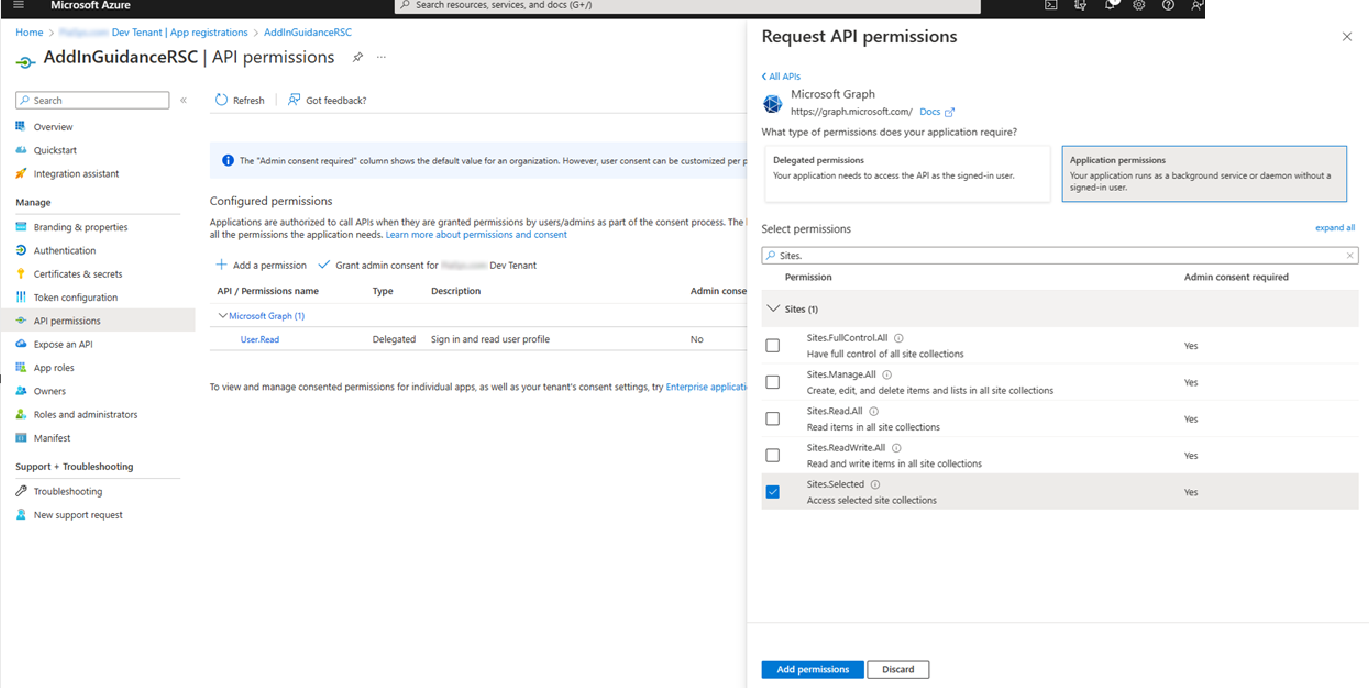Collapse the left navigation with double chevron

coord(184,100)
